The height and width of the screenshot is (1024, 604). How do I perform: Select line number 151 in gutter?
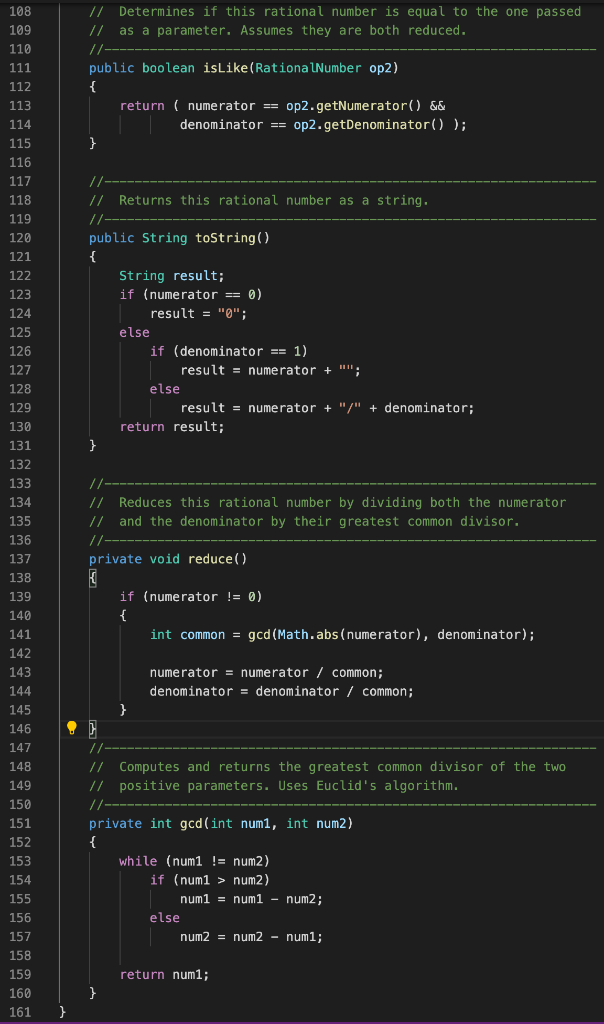click(20, 824)
